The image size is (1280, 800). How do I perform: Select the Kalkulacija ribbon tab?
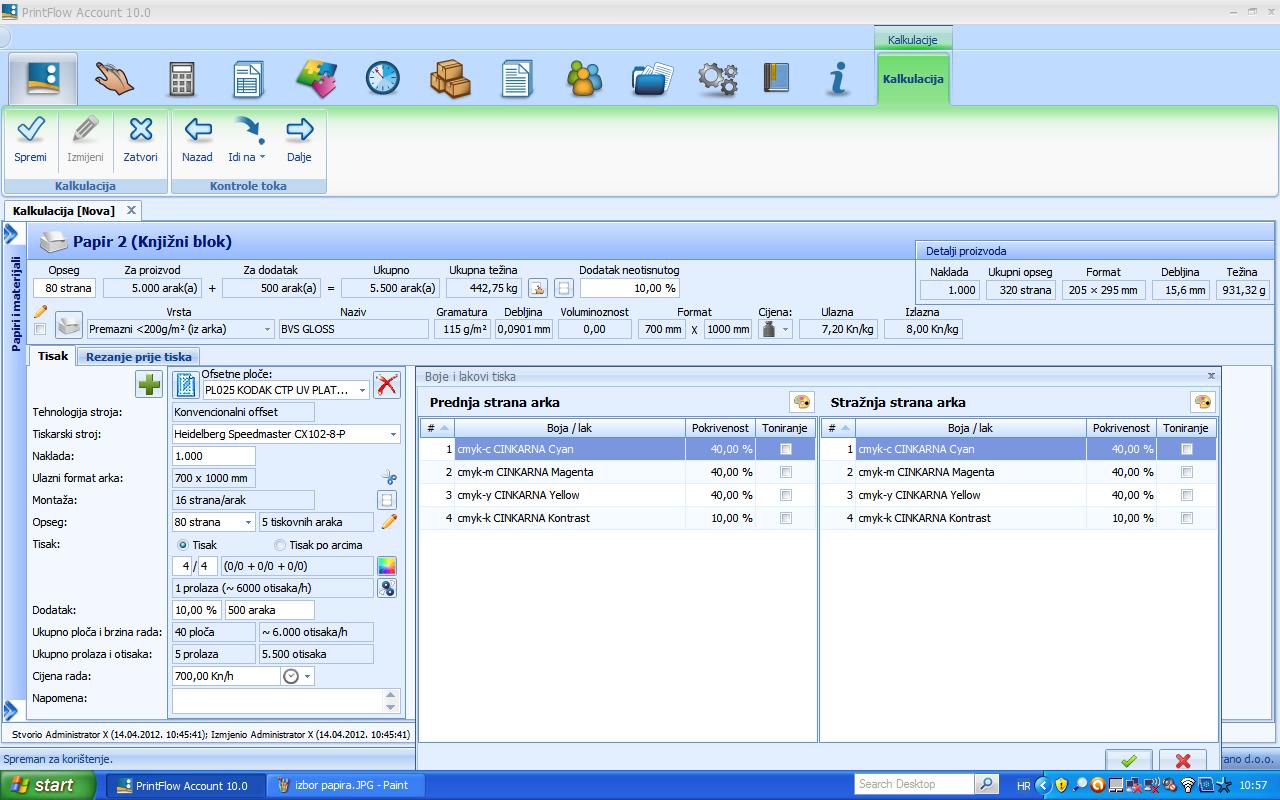click(x=913, y=79)
